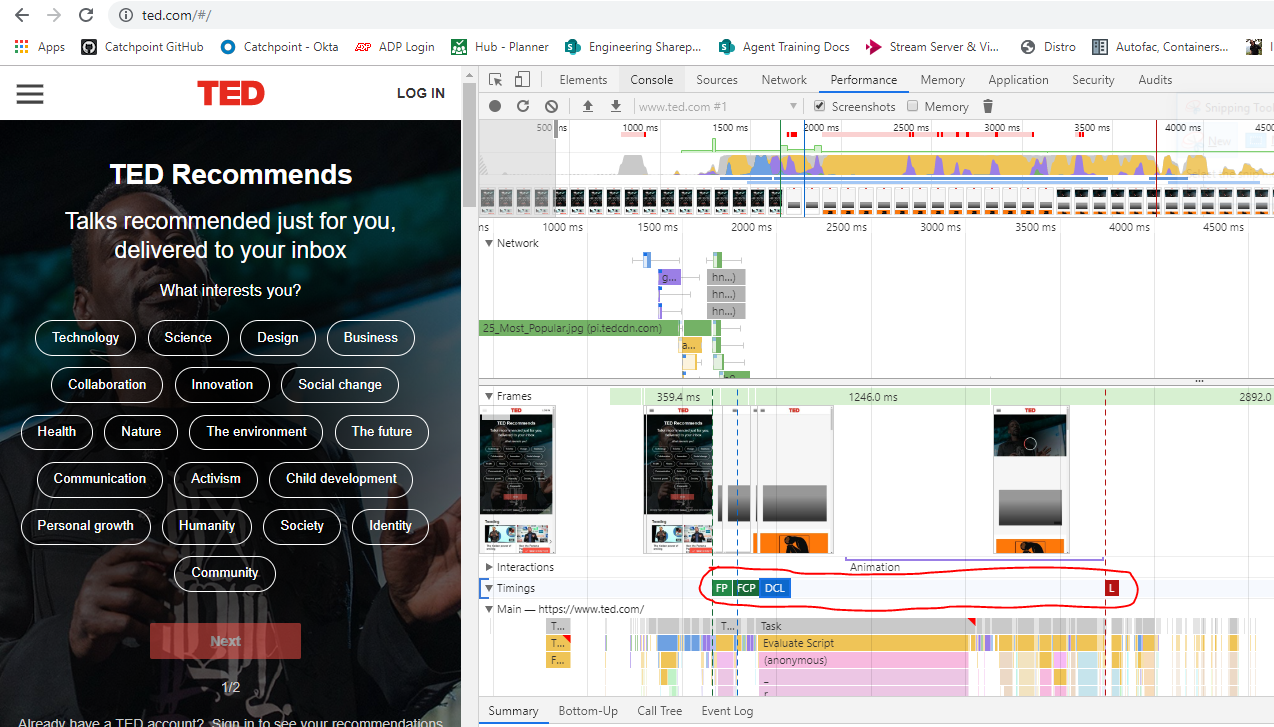Switch to the Elements tab

coord(583,80)
